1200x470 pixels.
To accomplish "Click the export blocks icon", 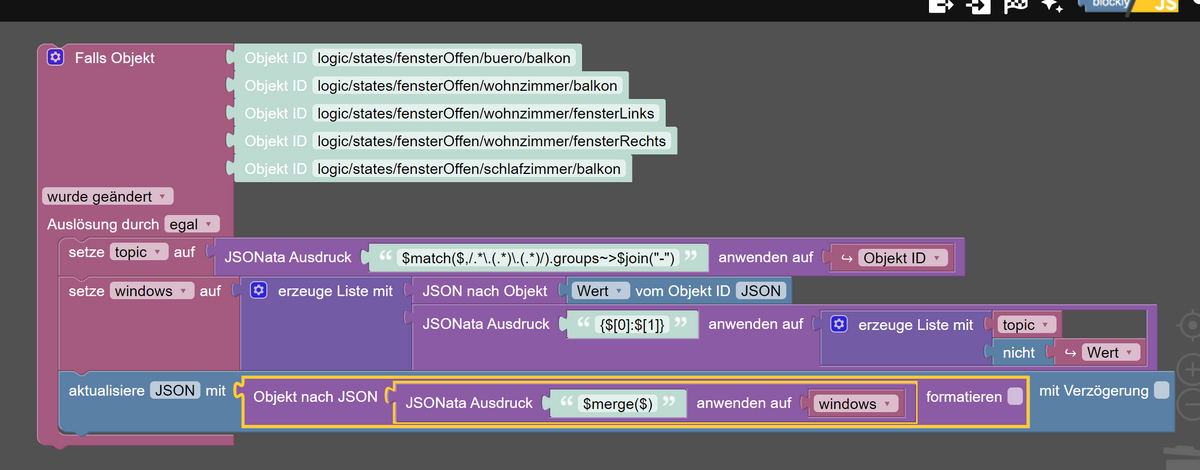I will [940, 6].
